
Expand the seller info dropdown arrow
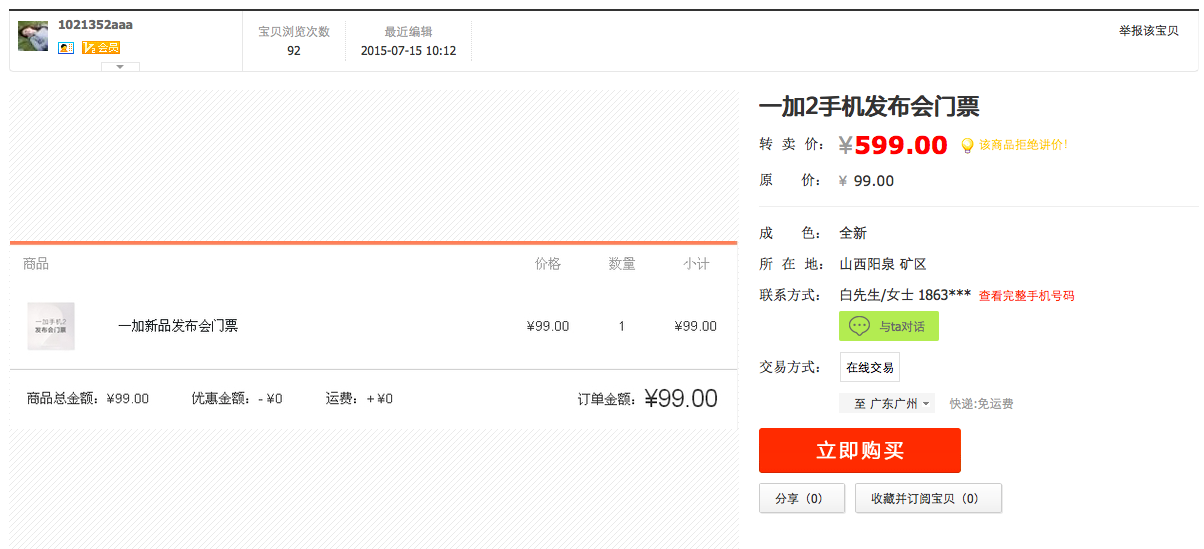(120, 67)
